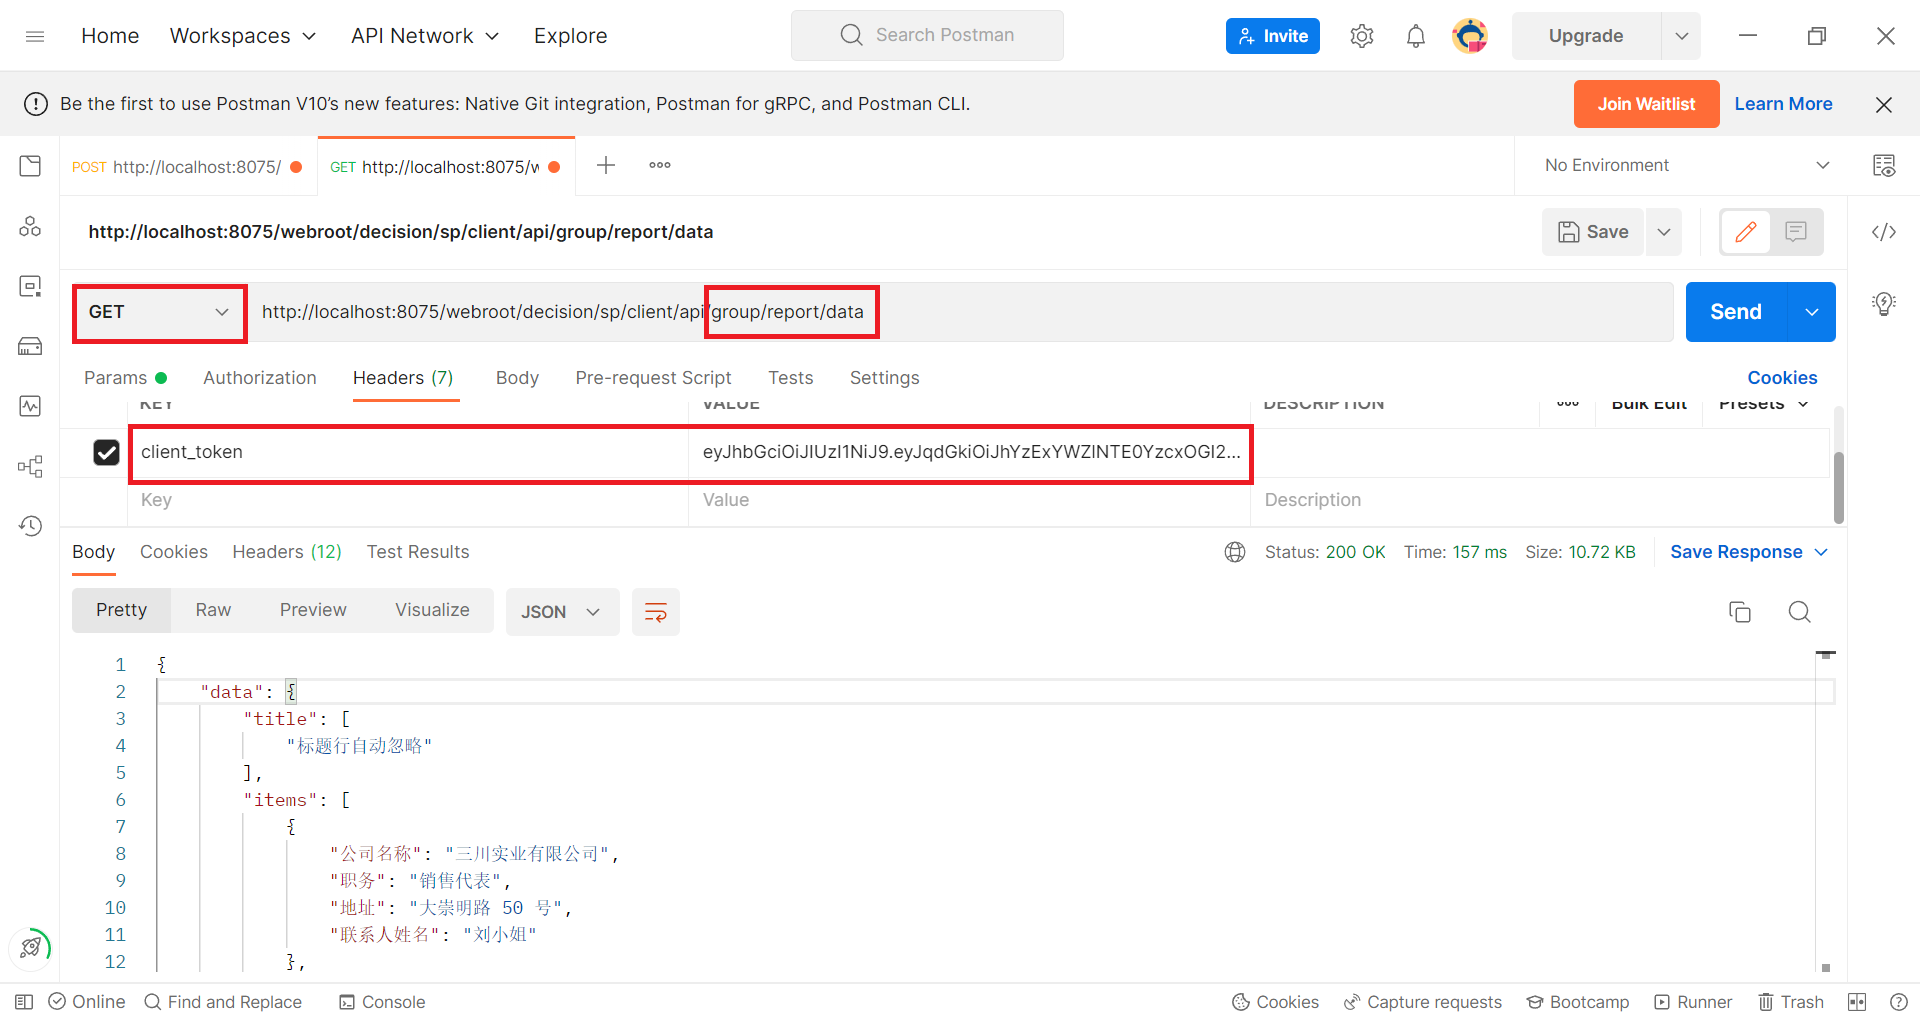Switch to the Params tab

point(125,378)
